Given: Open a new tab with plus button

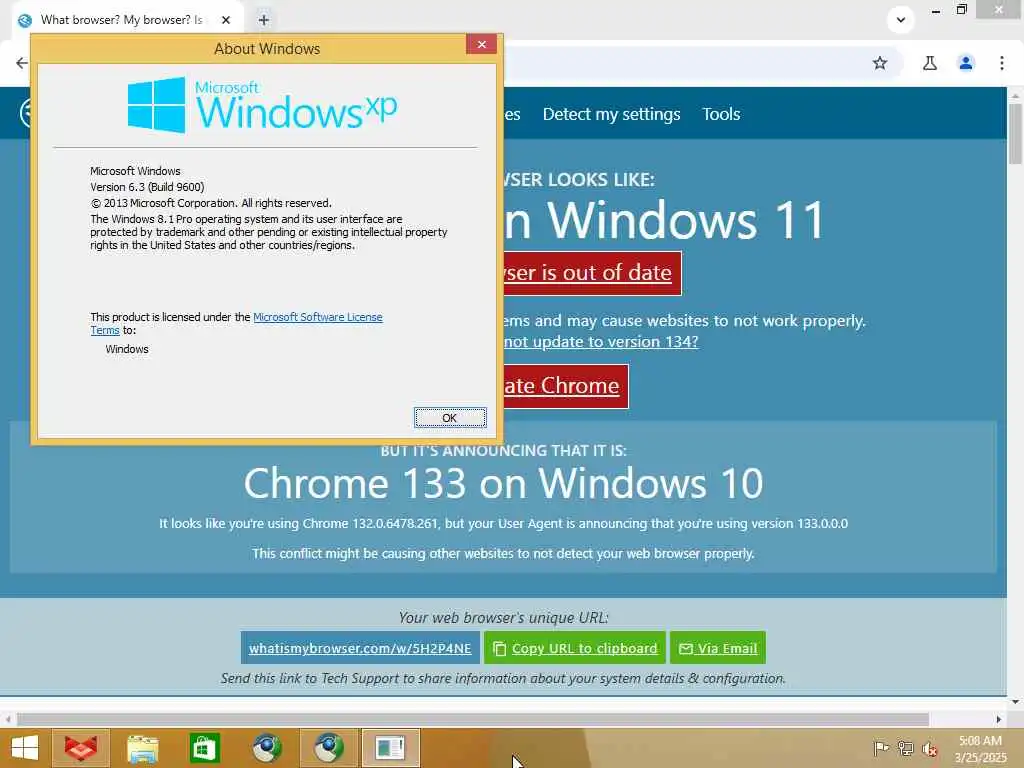Looking at the screenshot, I should [x=263, y=20].
